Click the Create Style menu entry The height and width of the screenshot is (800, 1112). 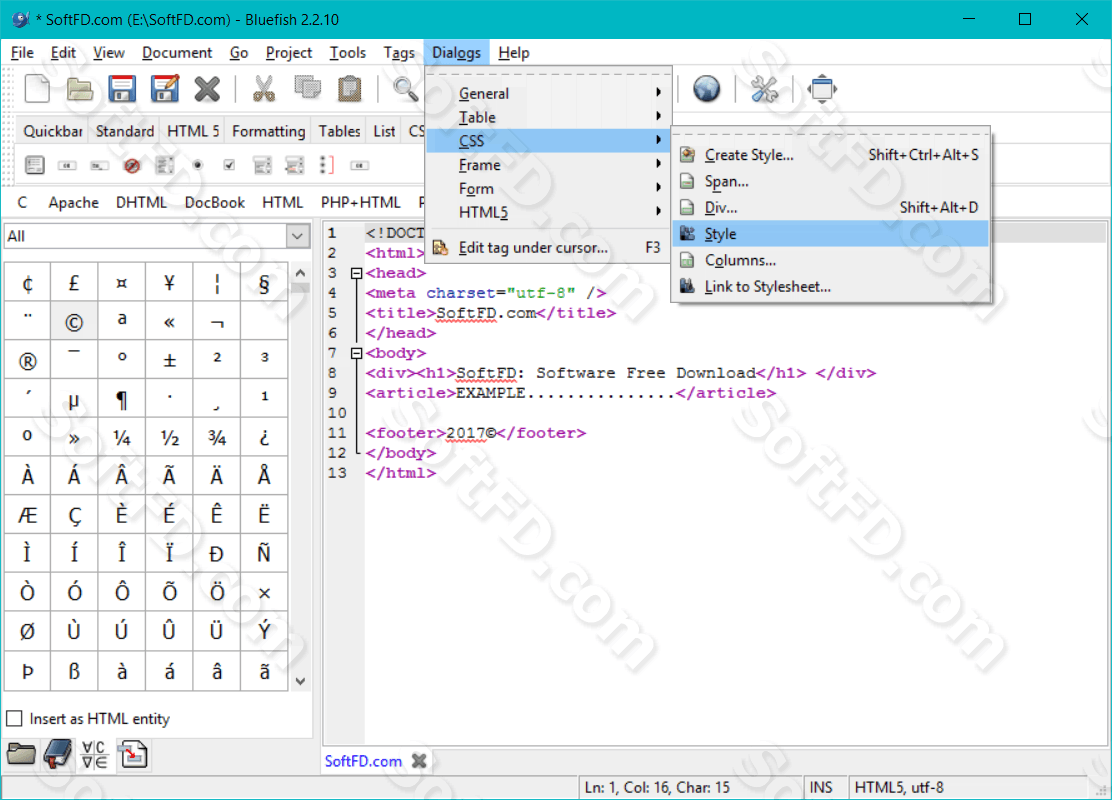[830, 155]
